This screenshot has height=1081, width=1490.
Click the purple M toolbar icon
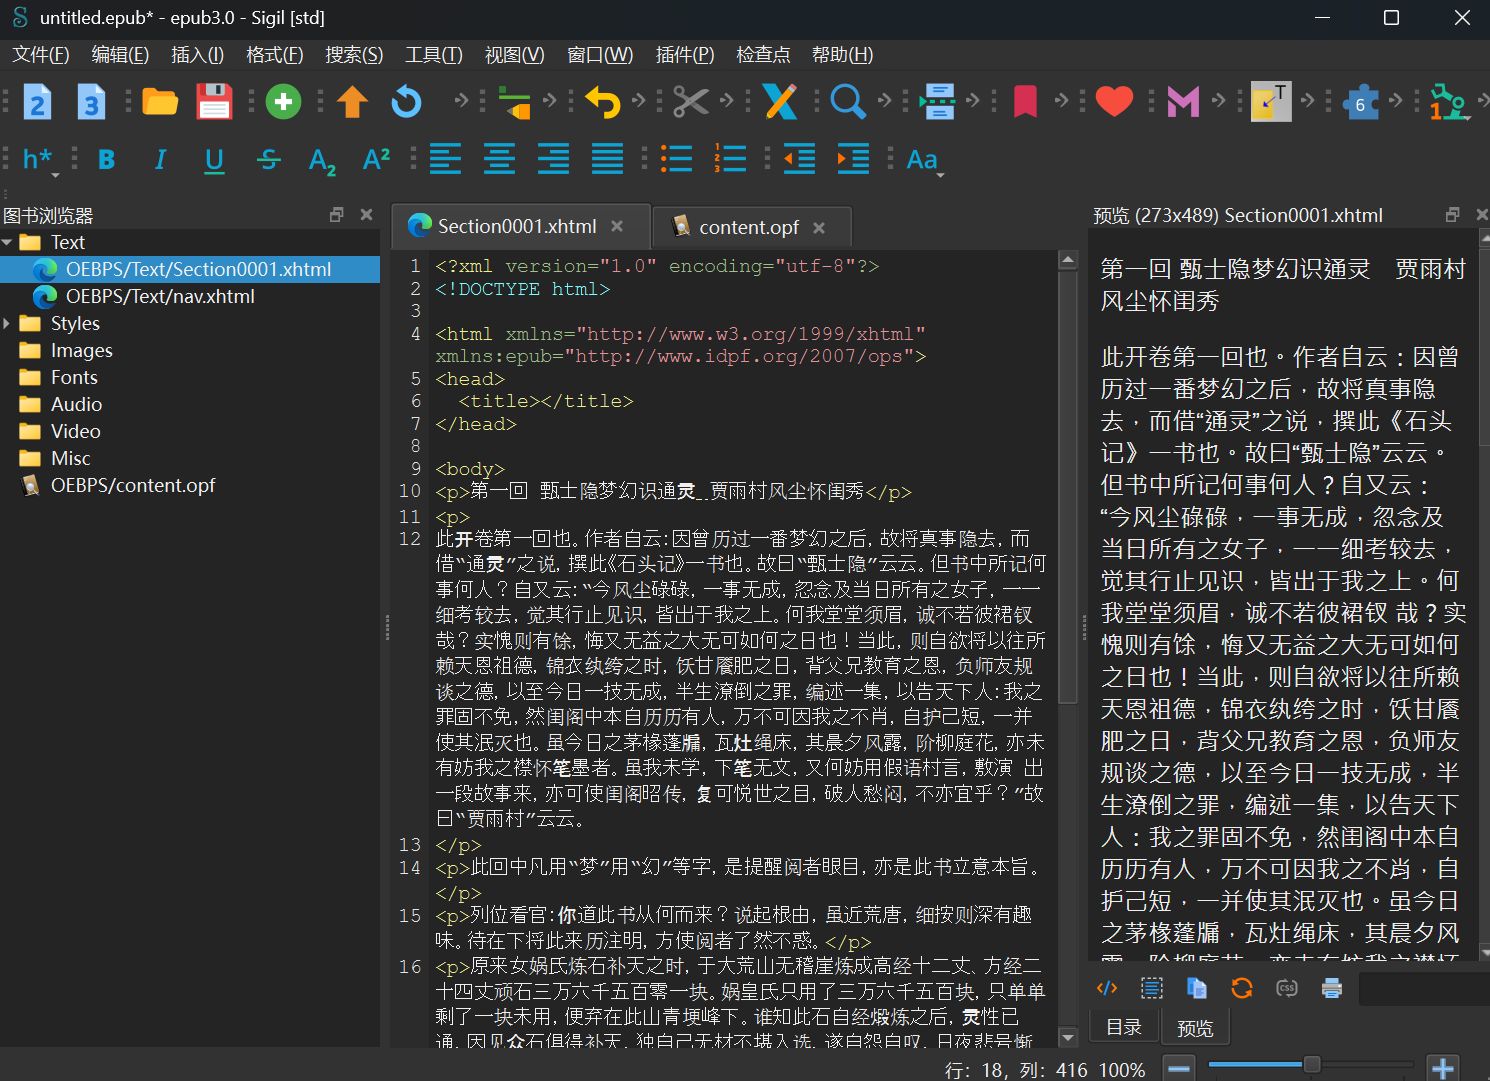(1183, 102)
